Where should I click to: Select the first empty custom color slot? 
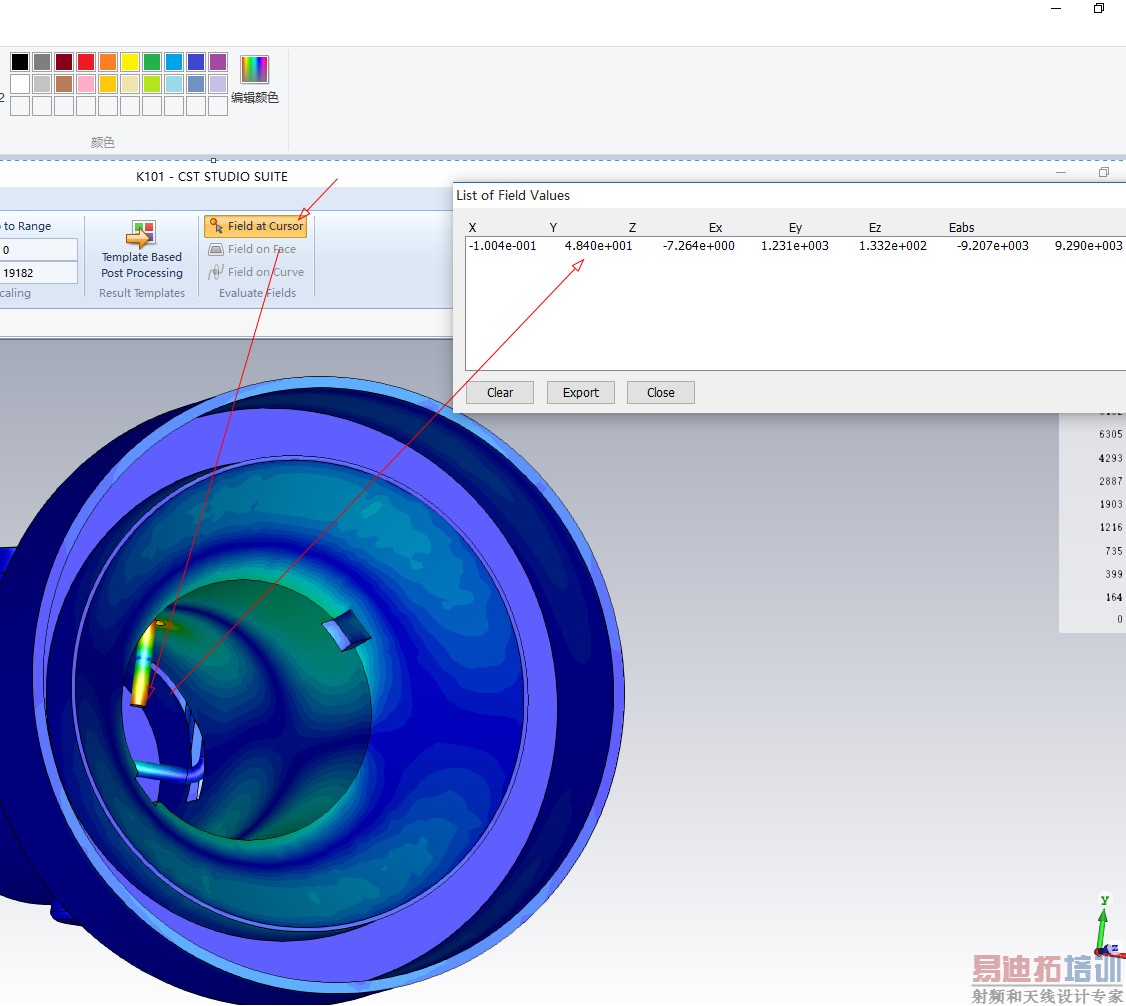20,106
